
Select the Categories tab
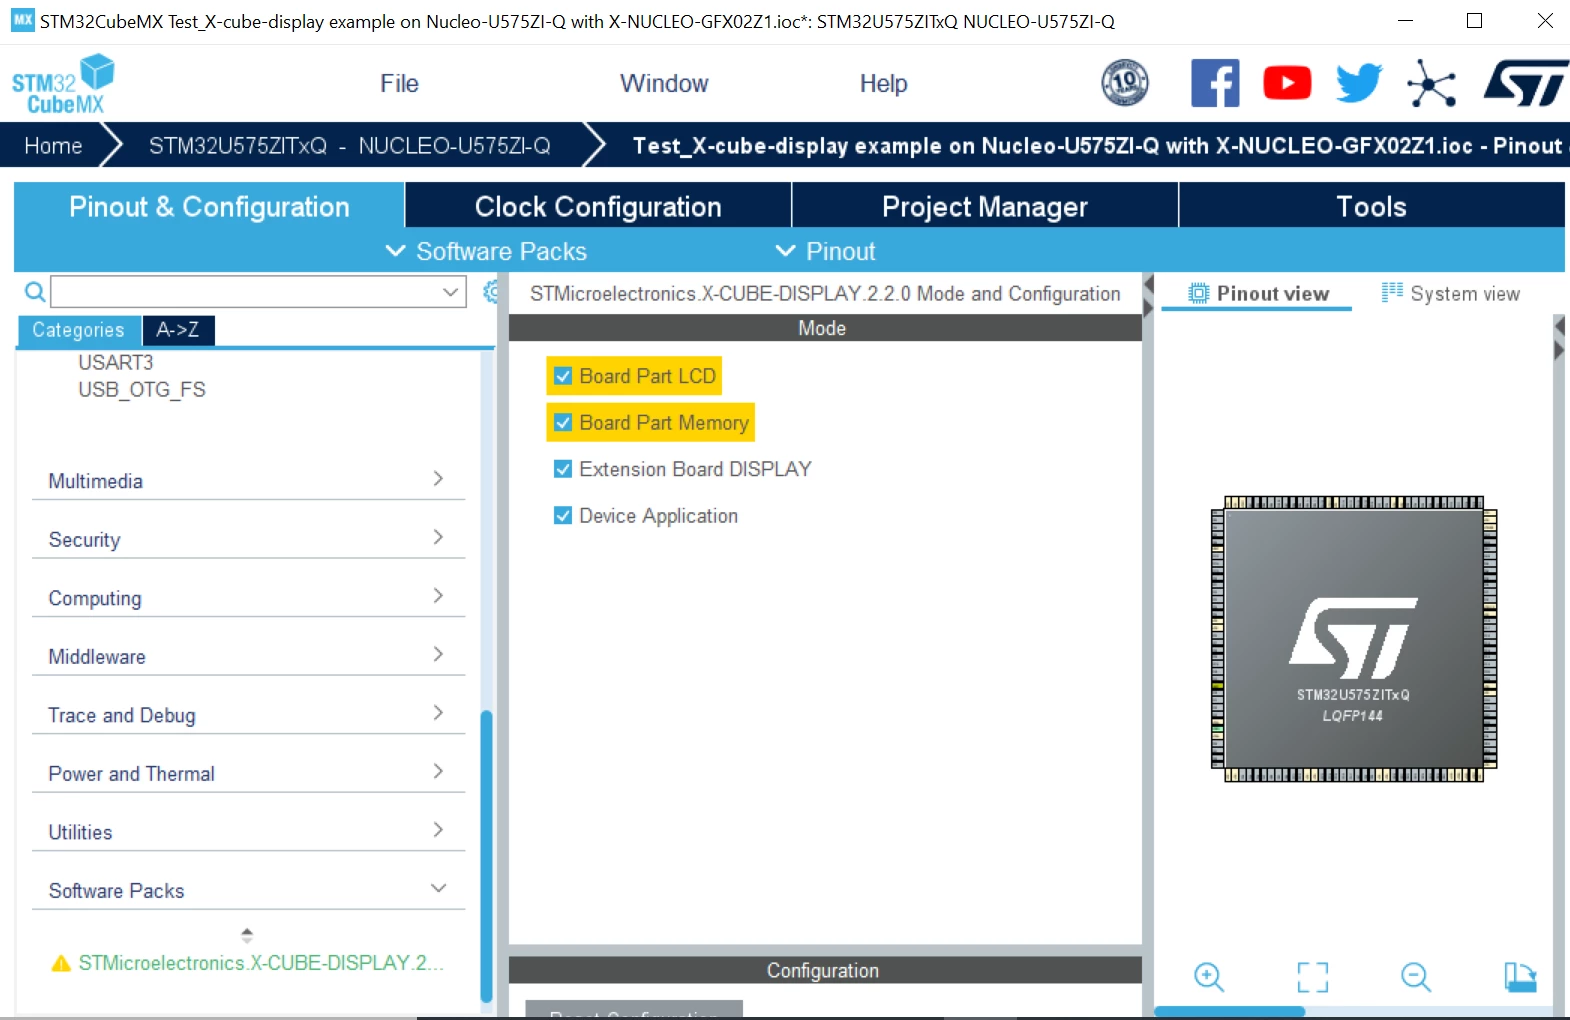(78, 330)
